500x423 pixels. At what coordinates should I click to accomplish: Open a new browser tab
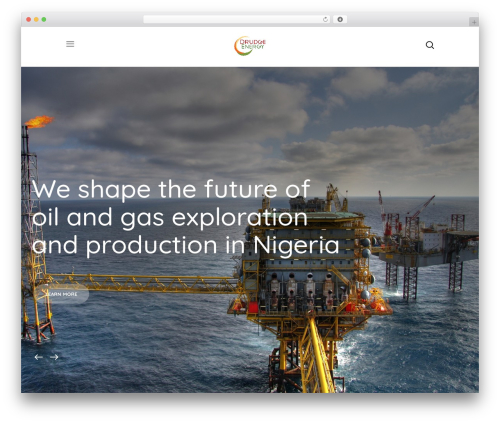pos(474,22)
